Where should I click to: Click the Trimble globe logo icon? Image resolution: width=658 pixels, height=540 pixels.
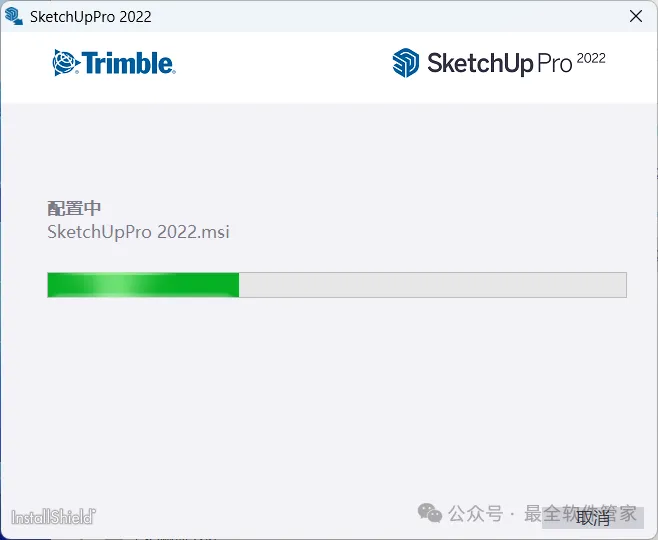(x=65, y=63)
